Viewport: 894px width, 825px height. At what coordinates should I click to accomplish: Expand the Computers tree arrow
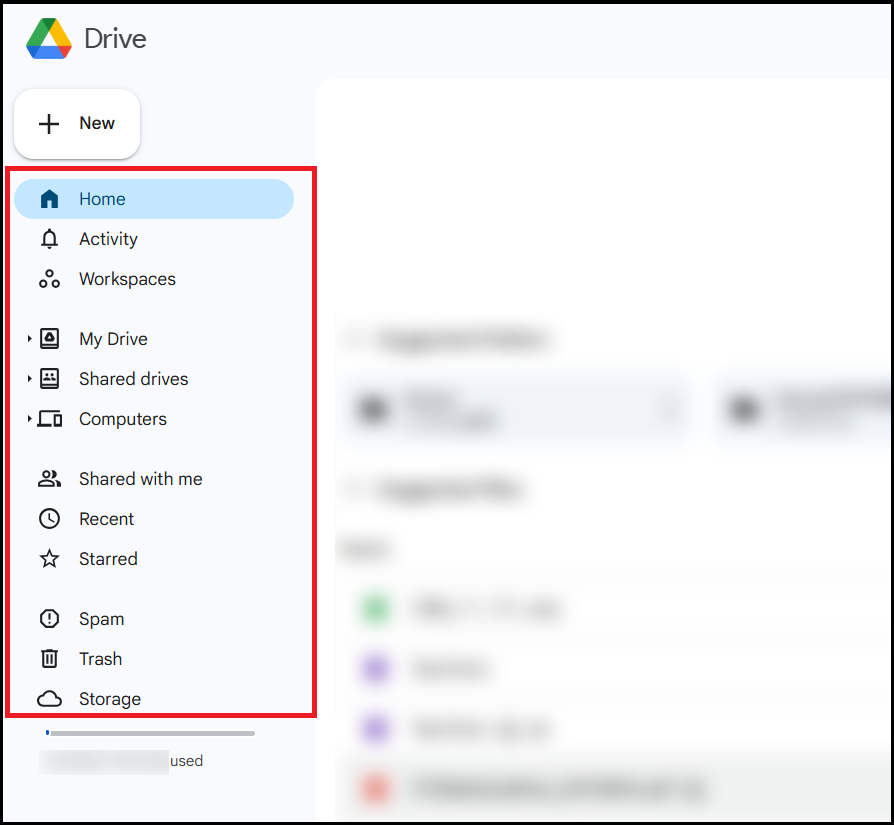pos(29,419)
